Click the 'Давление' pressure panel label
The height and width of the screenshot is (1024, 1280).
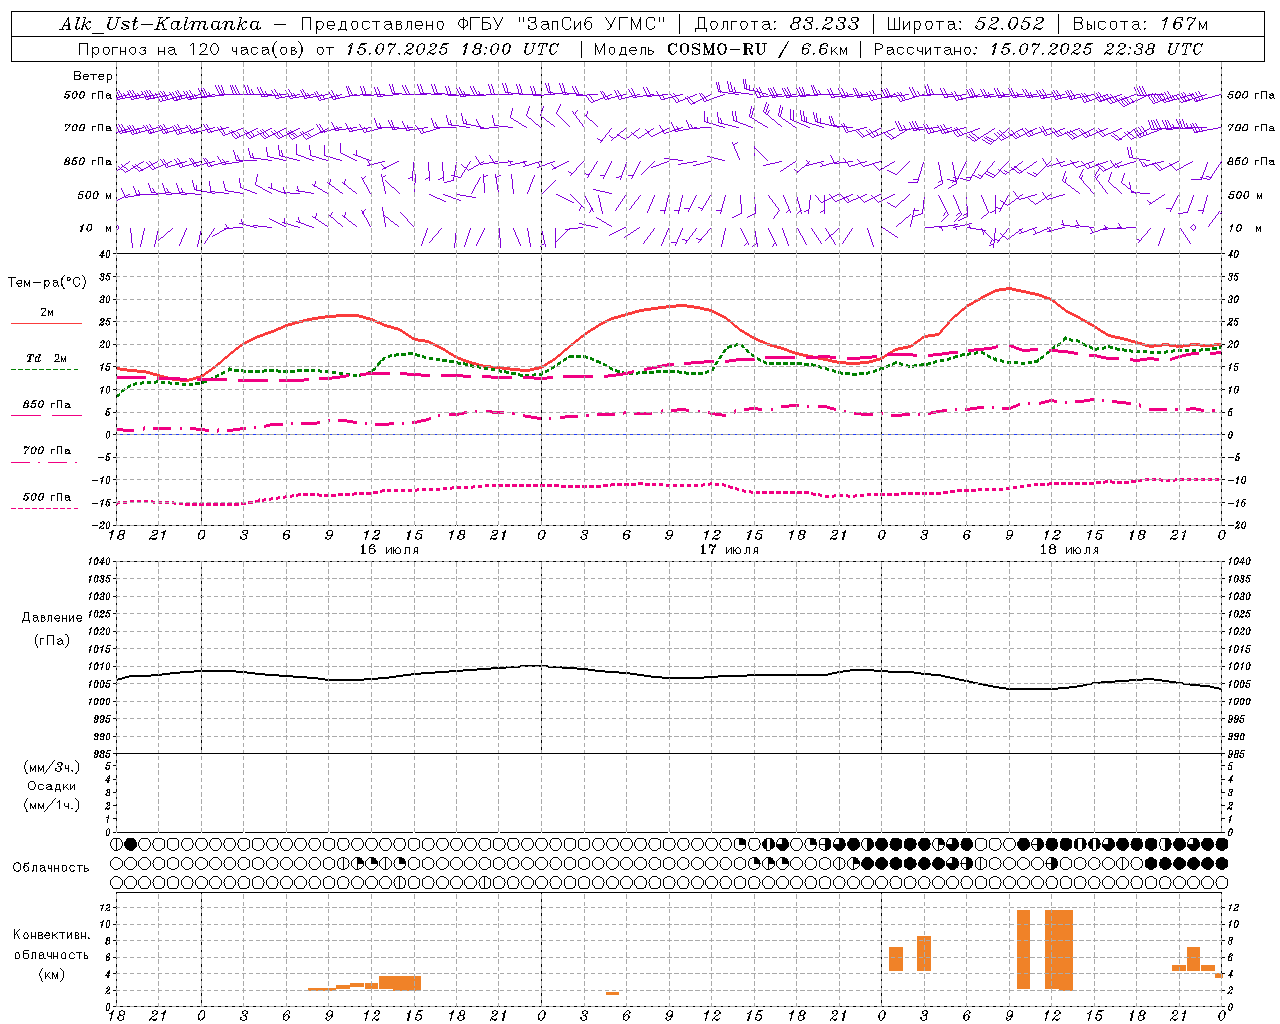(52, 617)
